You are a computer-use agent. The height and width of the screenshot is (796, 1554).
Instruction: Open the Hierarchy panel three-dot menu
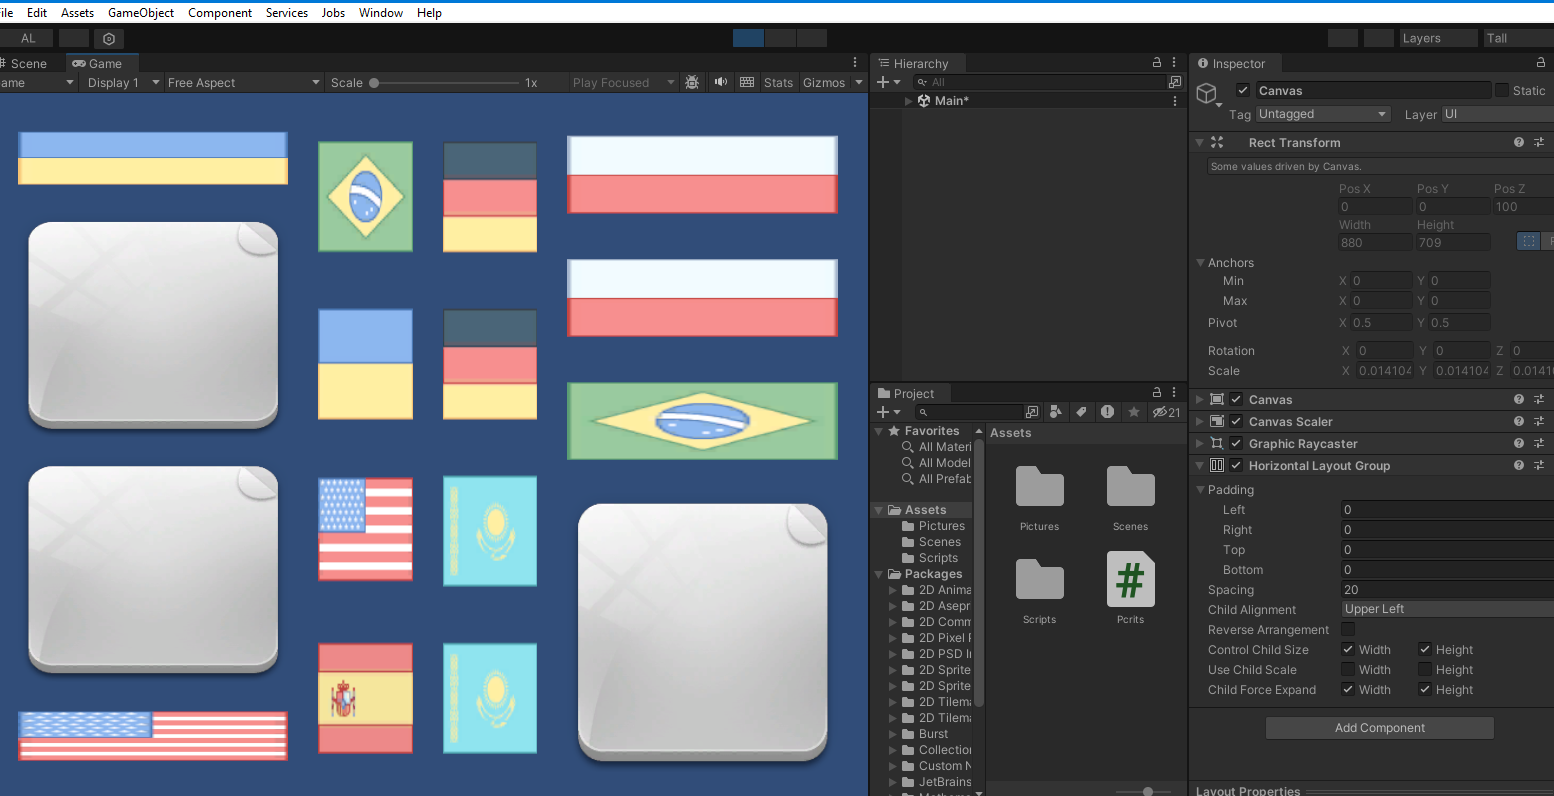click(1174, 62)
